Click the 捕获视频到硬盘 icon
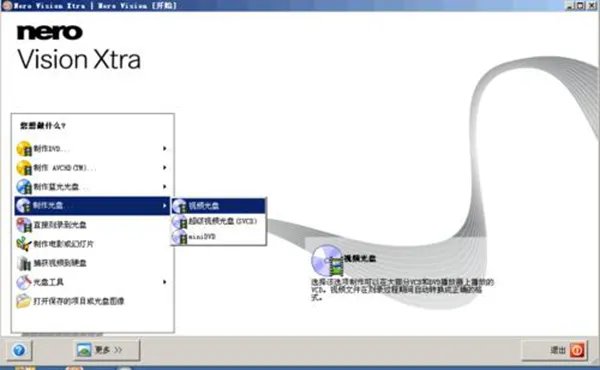The height and width of the screenshot is (370, 600). point(24,263)
